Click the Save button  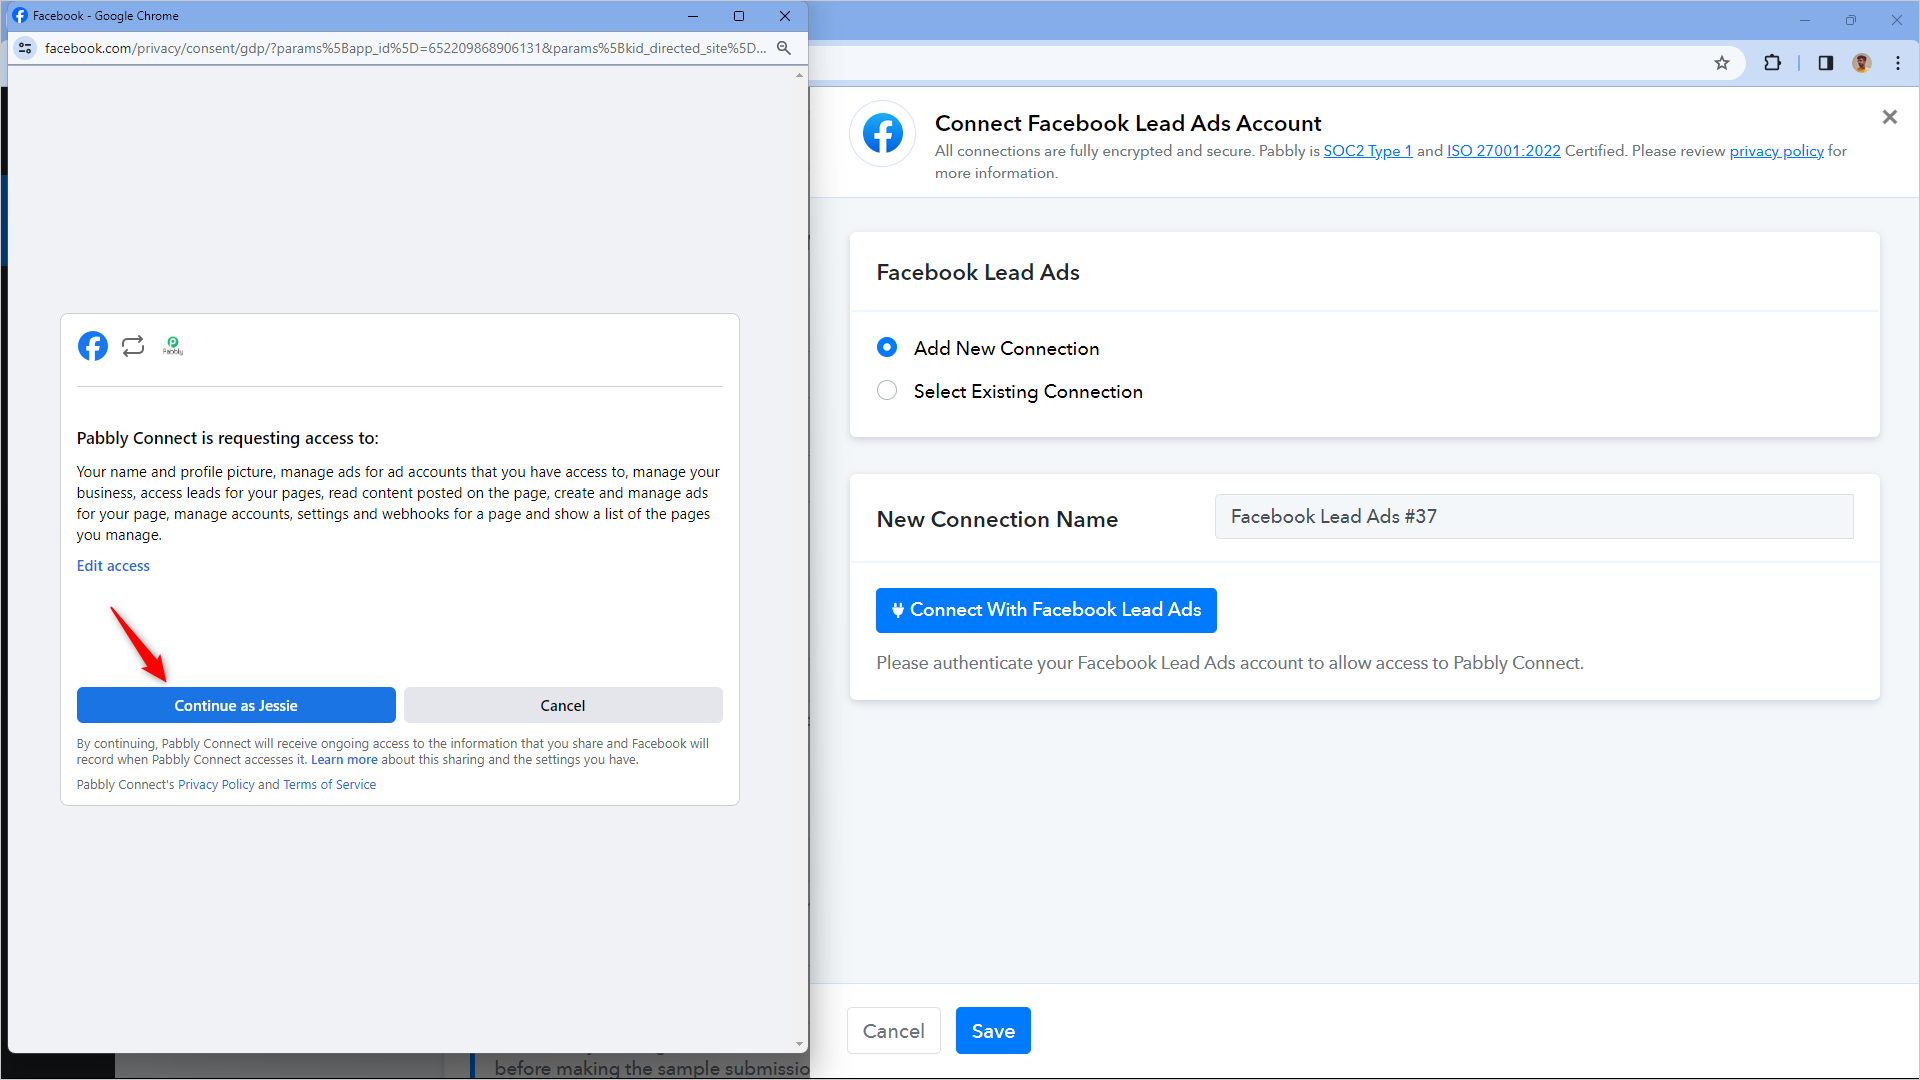[993, 1031]
